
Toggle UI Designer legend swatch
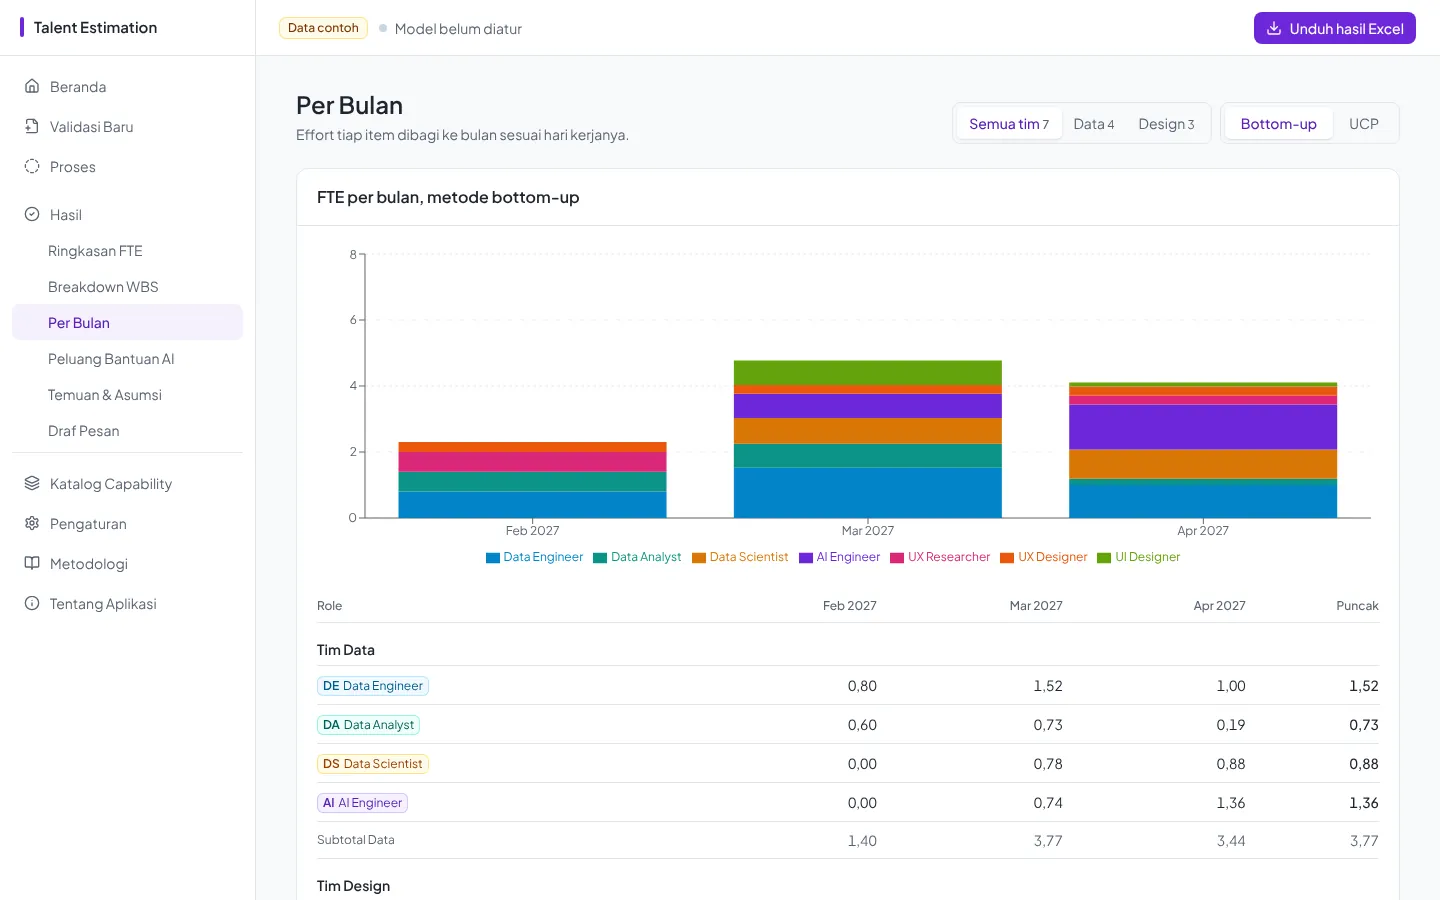(x=1104, y=558)
